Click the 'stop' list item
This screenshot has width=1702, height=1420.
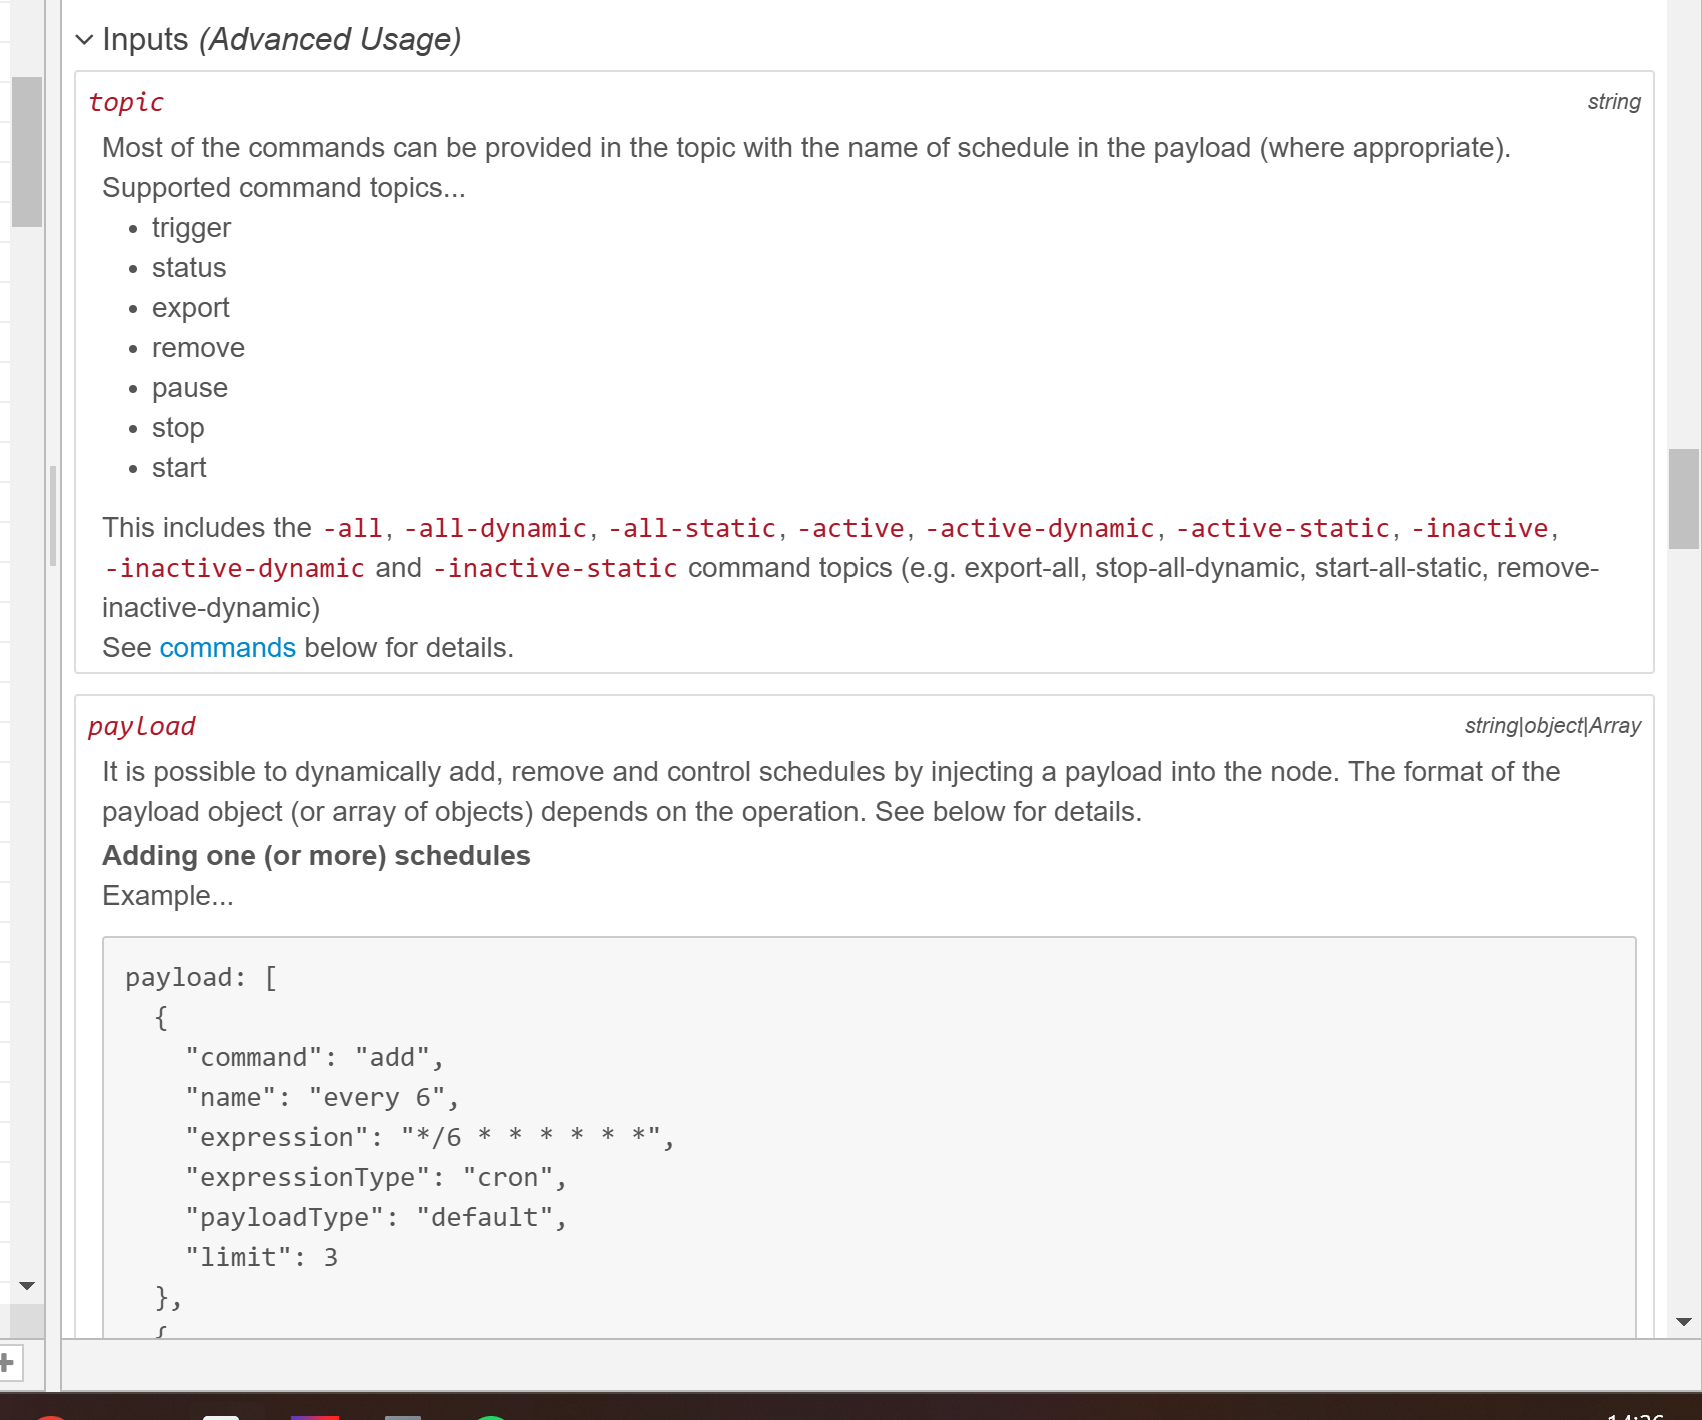click(178, 428)
